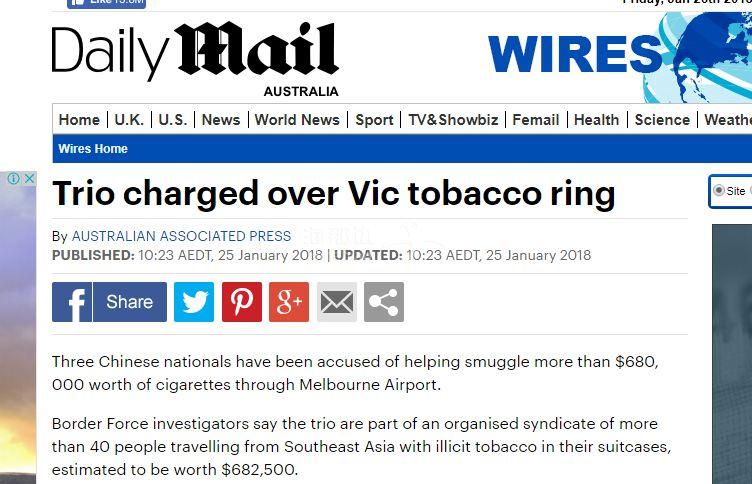Select the Site radio button

(719, 191)
